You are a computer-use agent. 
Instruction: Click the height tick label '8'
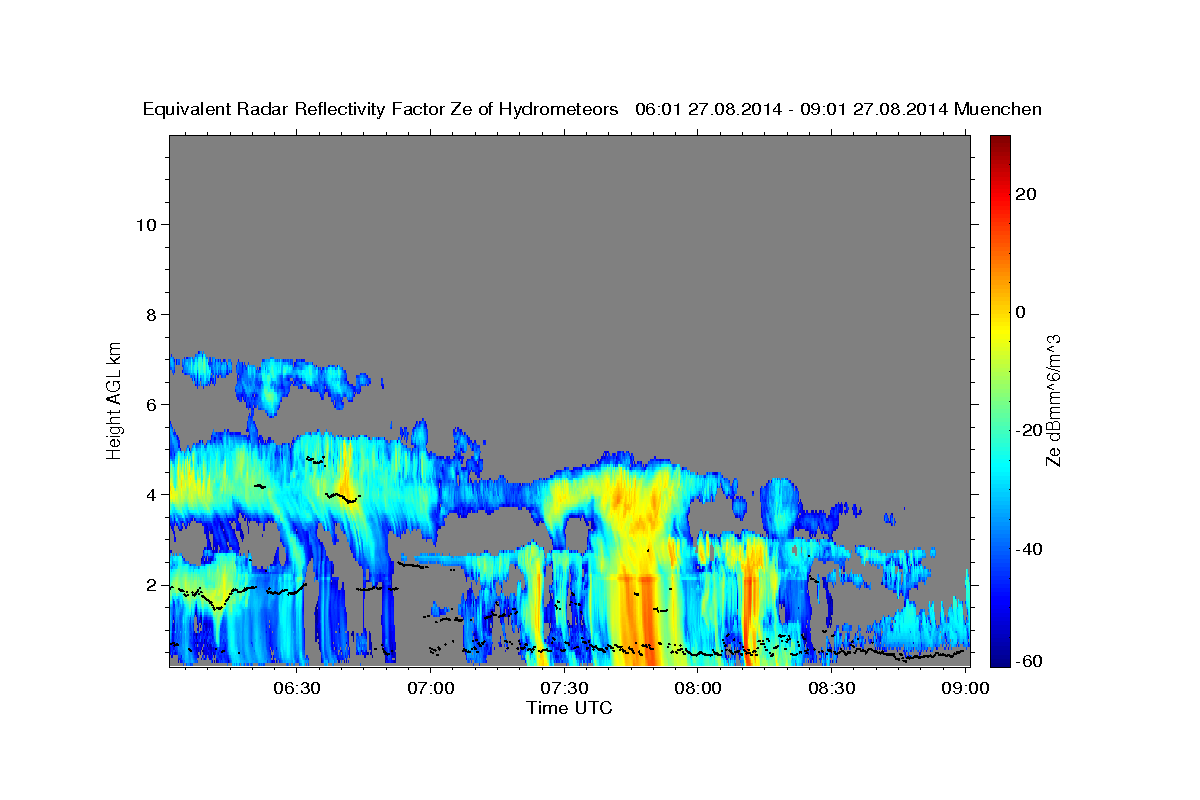[x=153, y=315]
